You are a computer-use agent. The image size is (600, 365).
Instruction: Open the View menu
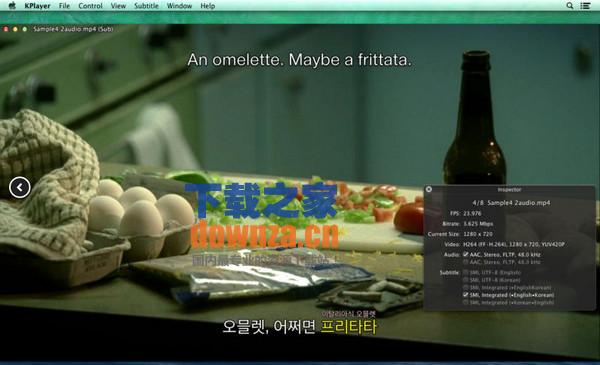tap(118, 6)
